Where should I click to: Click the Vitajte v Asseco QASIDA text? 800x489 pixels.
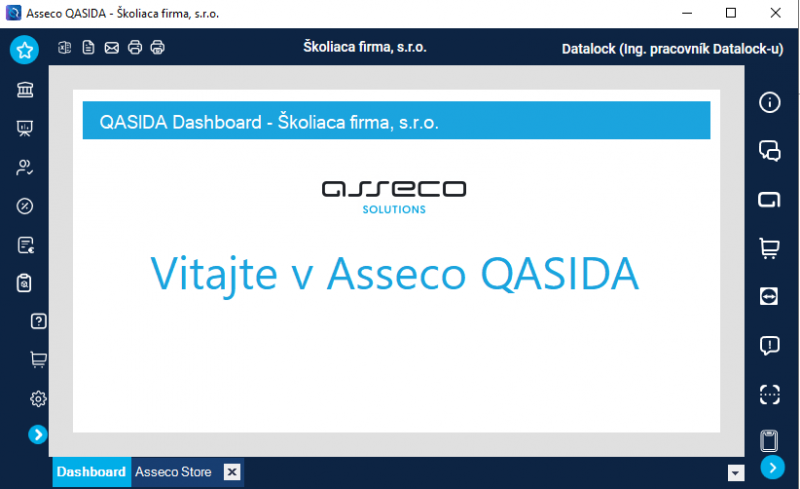[x=394, y=275]
